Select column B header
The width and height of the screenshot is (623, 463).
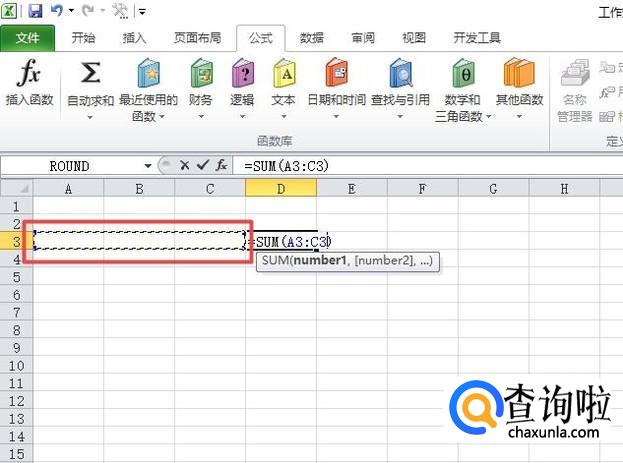point(139,188)
